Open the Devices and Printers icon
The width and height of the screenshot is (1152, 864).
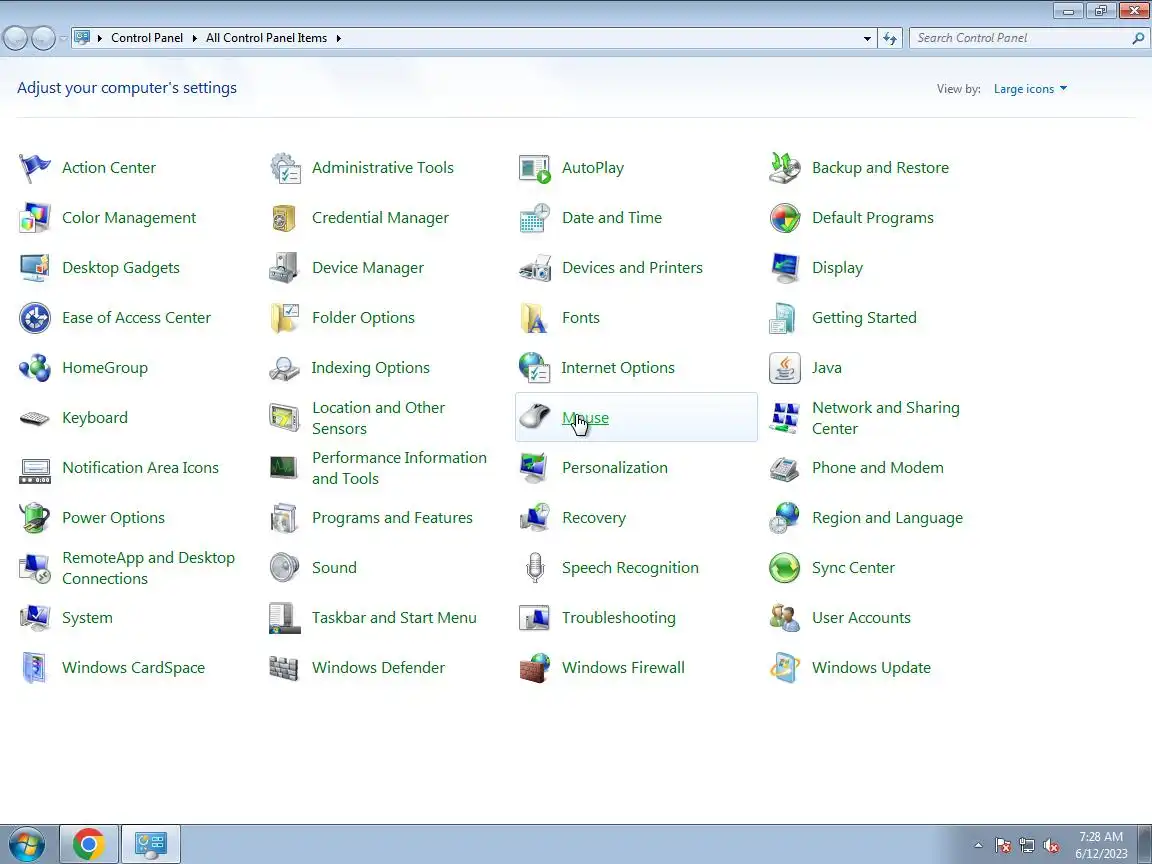(534, 268)
